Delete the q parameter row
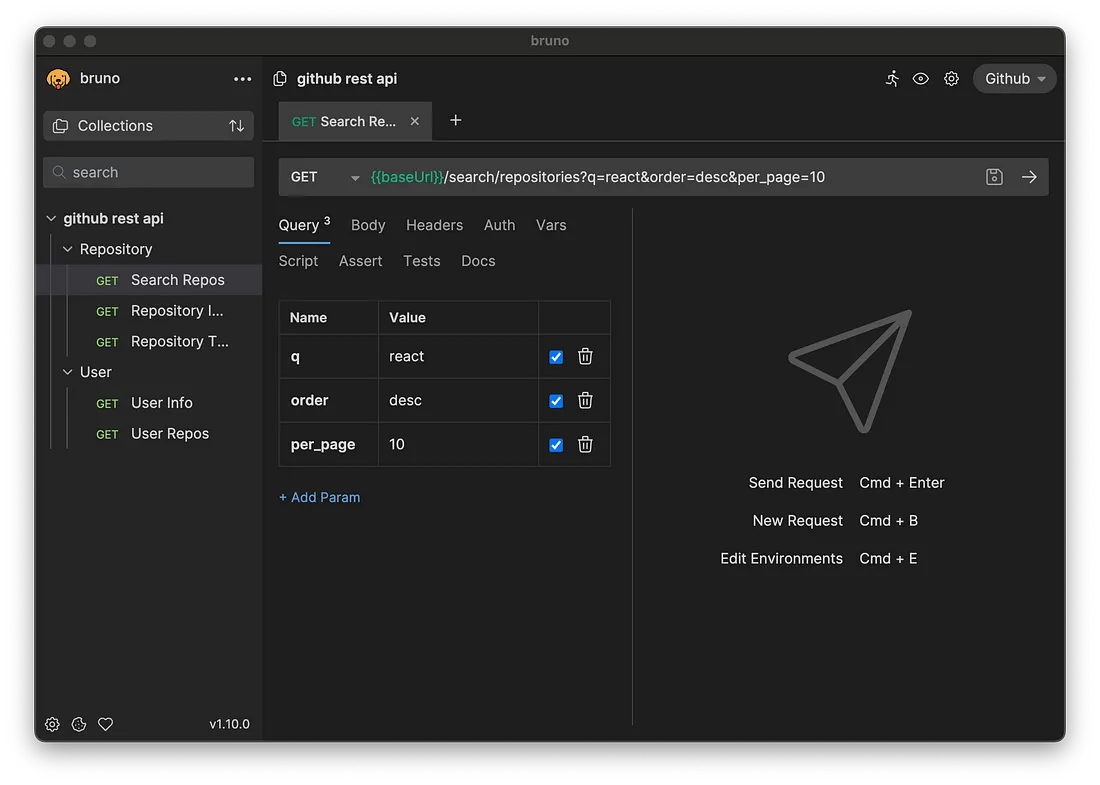The width and height of the screenshot is (1100, 785). coord(585,356)
